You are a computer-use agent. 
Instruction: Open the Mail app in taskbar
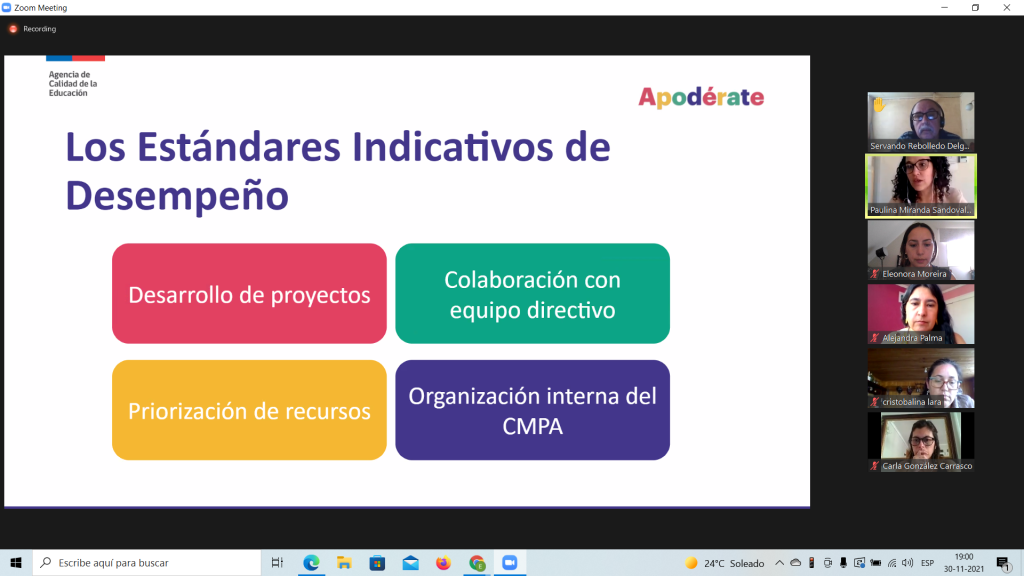pos(410,563)
